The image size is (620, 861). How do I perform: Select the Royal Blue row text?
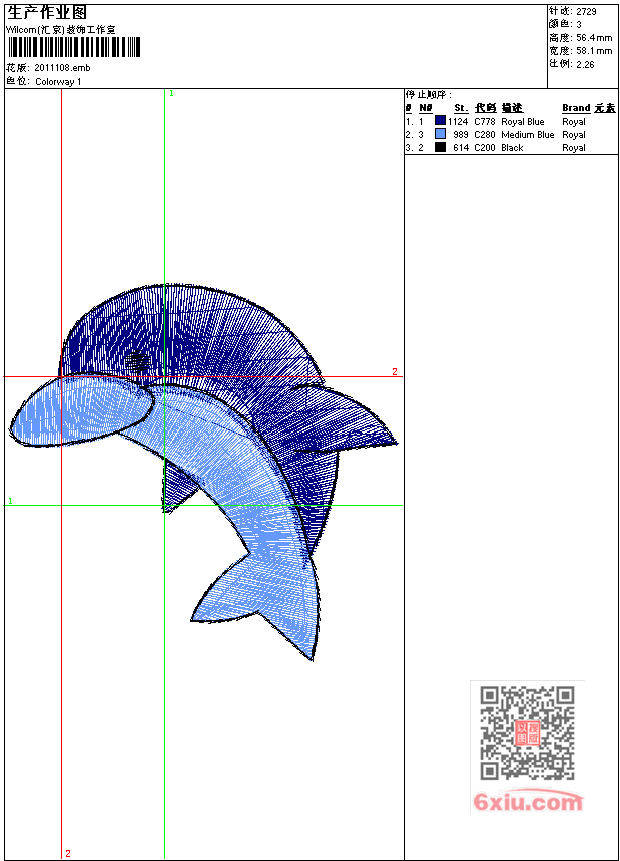[523, 122]
